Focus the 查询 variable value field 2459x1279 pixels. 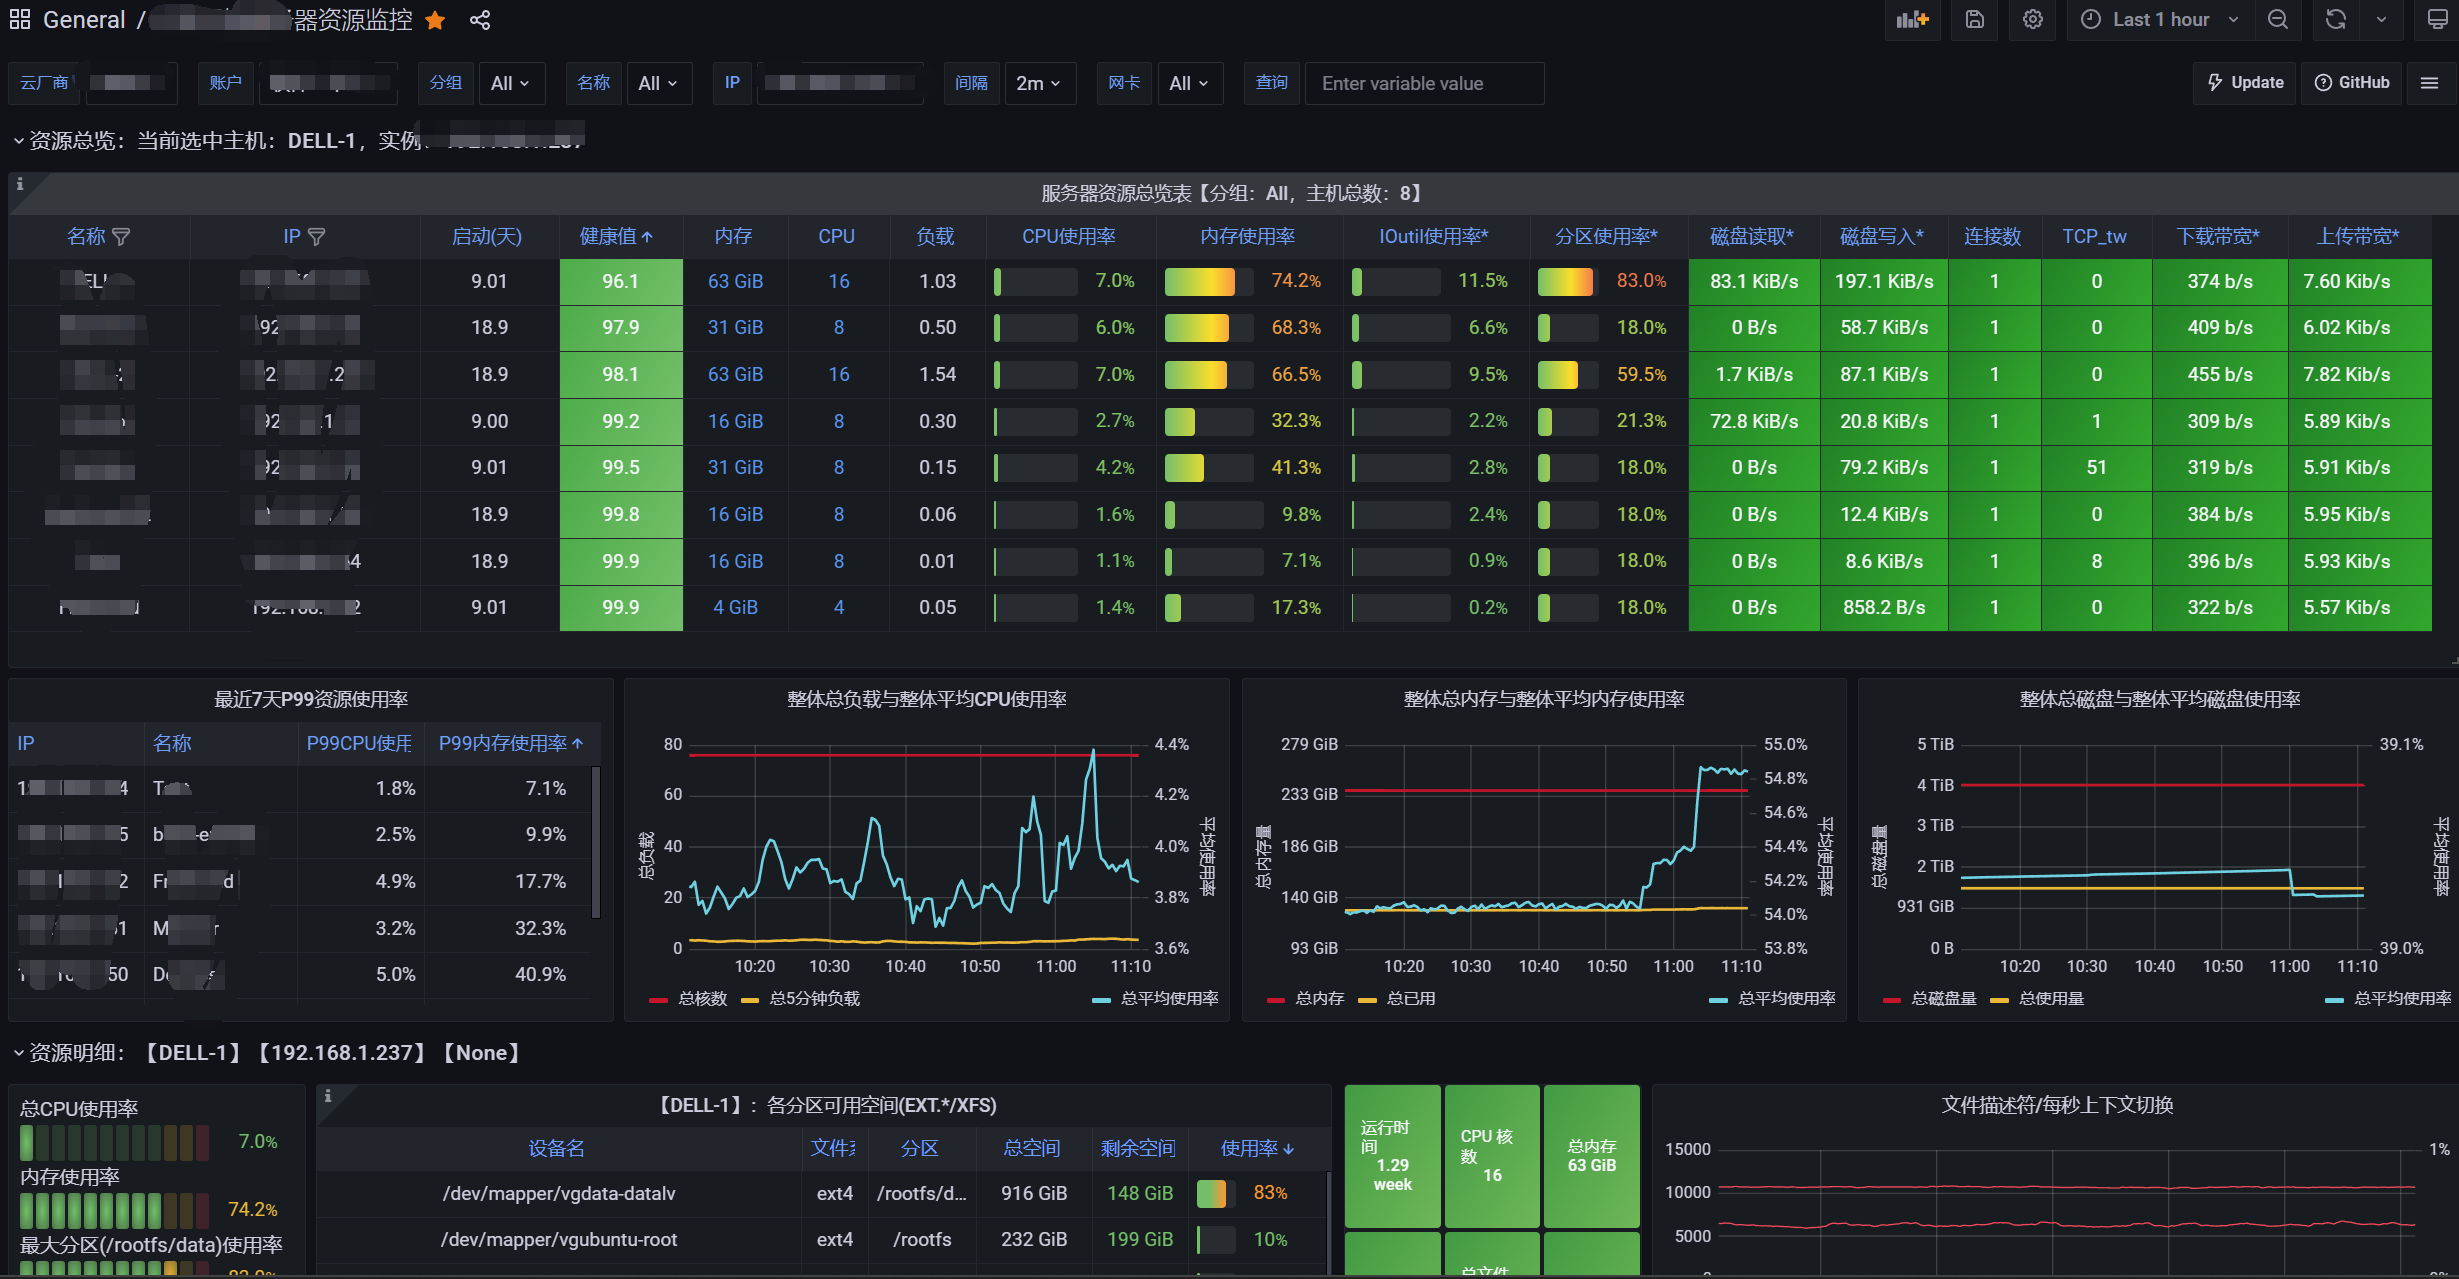coord(1424,83)
